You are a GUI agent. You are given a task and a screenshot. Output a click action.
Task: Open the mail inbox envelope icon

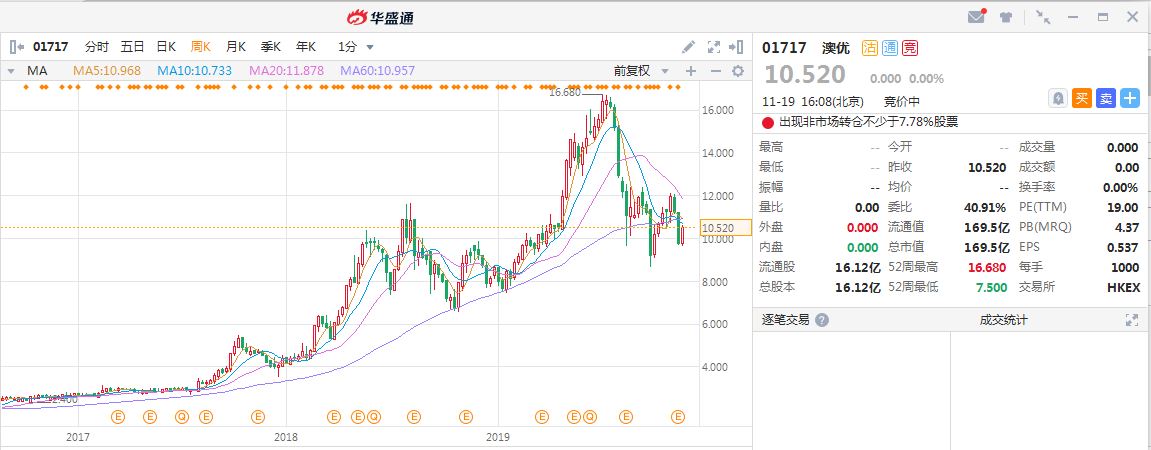(x=976, y=17)
